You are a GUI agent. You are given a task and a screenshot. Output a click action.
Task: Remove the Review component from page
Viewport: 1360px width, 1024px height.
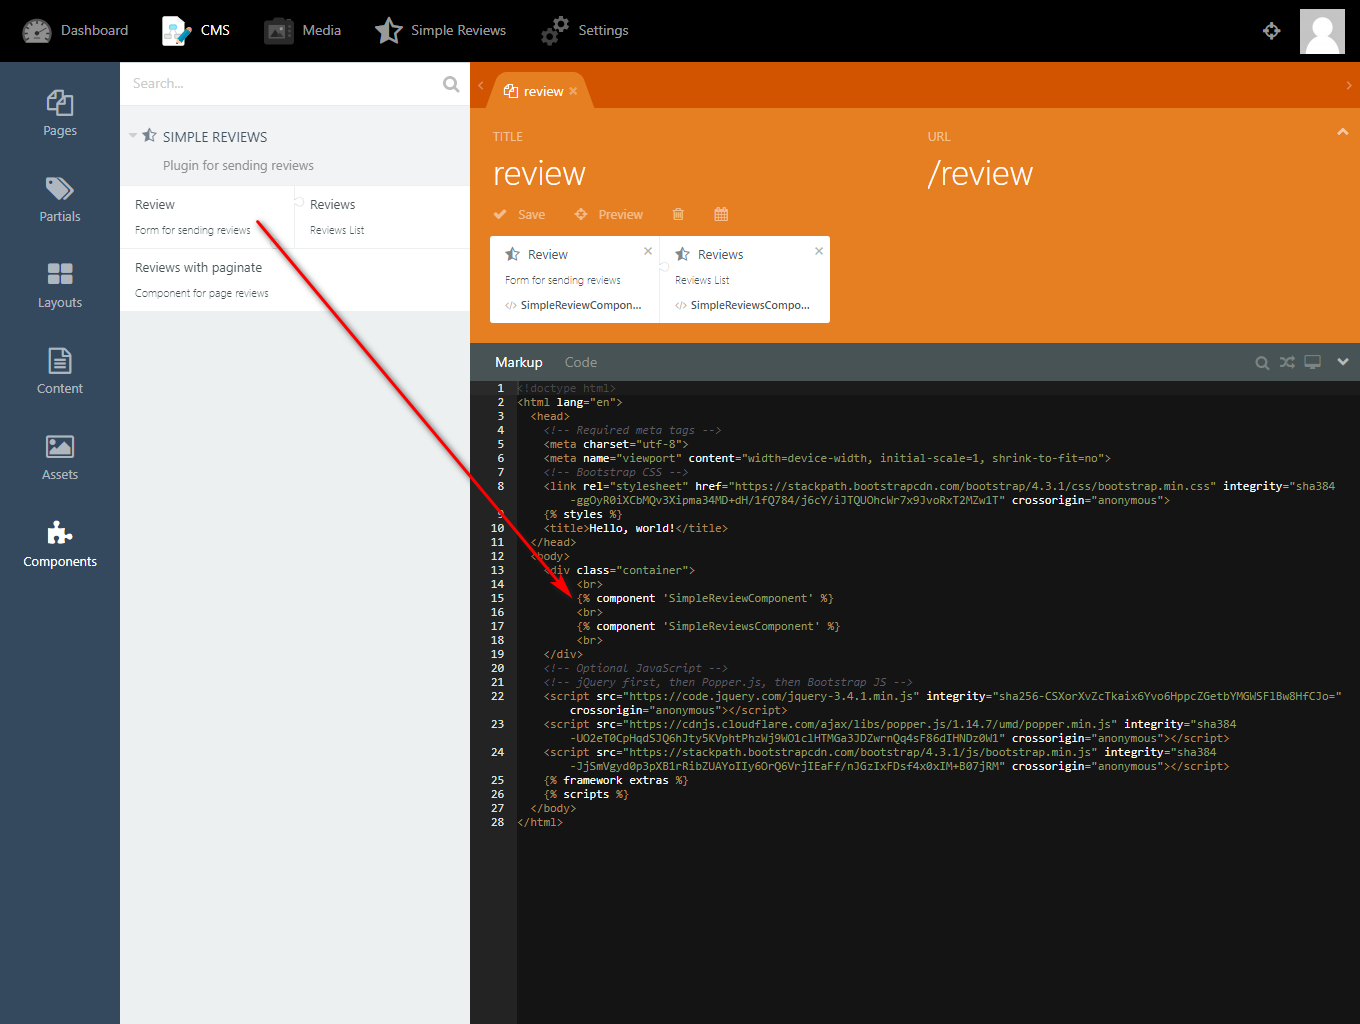pos(648,251)
